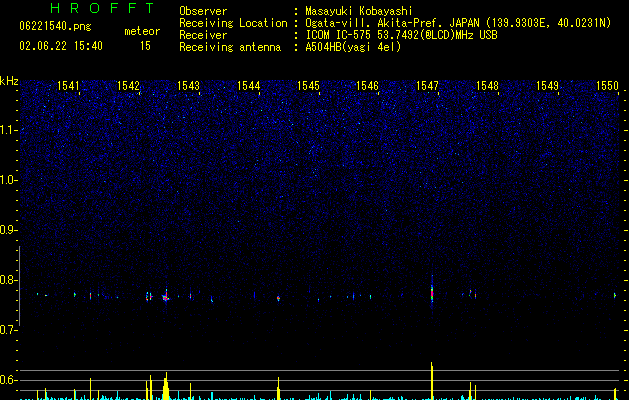Click the HROFFT title text
Image resolution: width=629 pixels, height=400 pixels.
point(102,8)
